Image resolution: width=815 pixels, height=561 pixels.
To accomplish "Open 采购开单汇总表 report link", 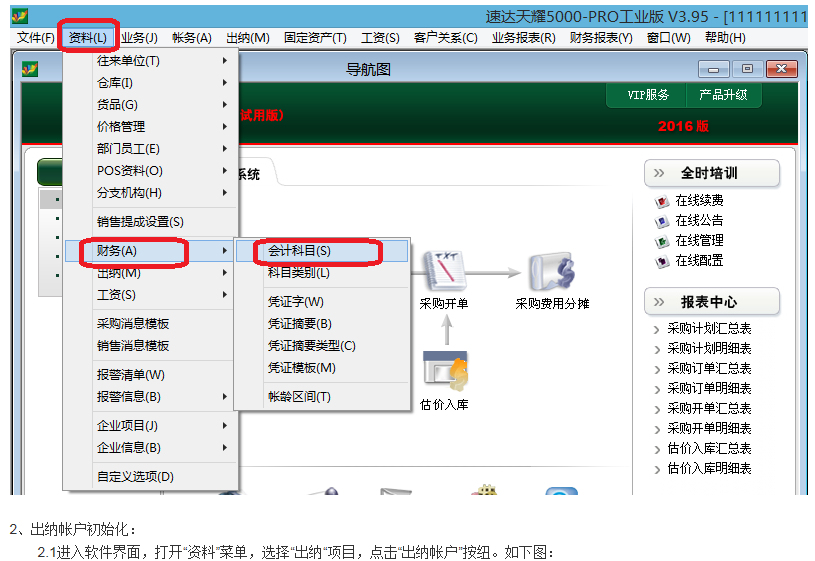I will click(709, 409).
